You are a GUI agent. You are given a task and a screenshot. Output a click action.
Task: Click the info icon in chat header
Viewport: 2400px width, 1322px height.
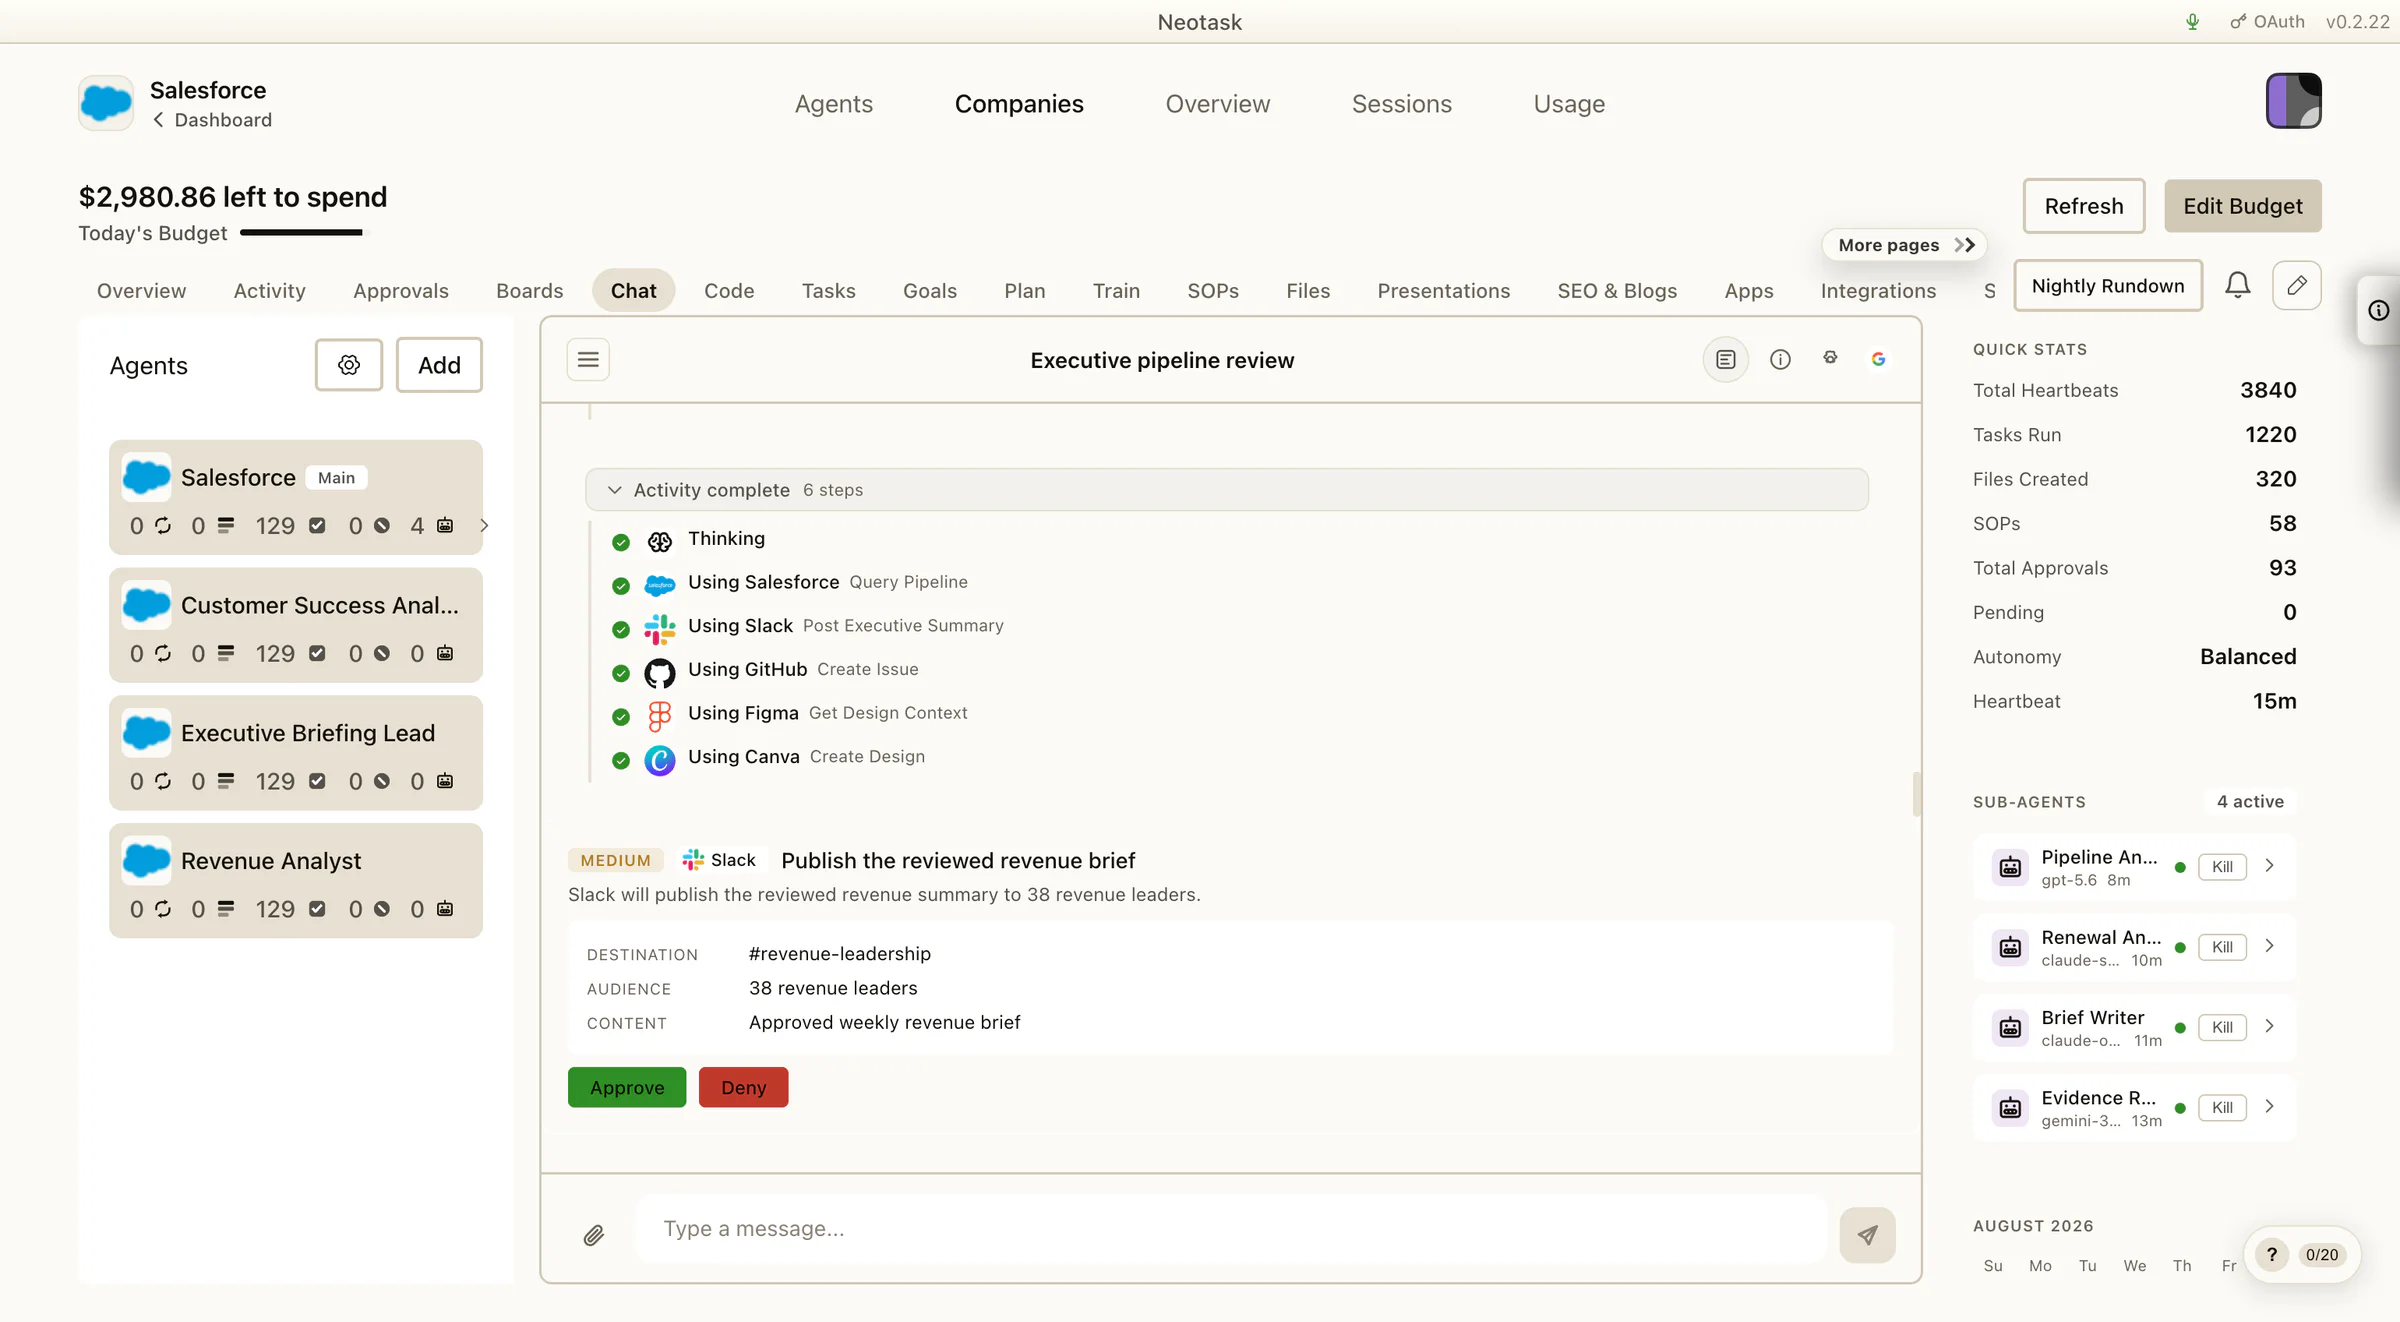(1780, 359)
